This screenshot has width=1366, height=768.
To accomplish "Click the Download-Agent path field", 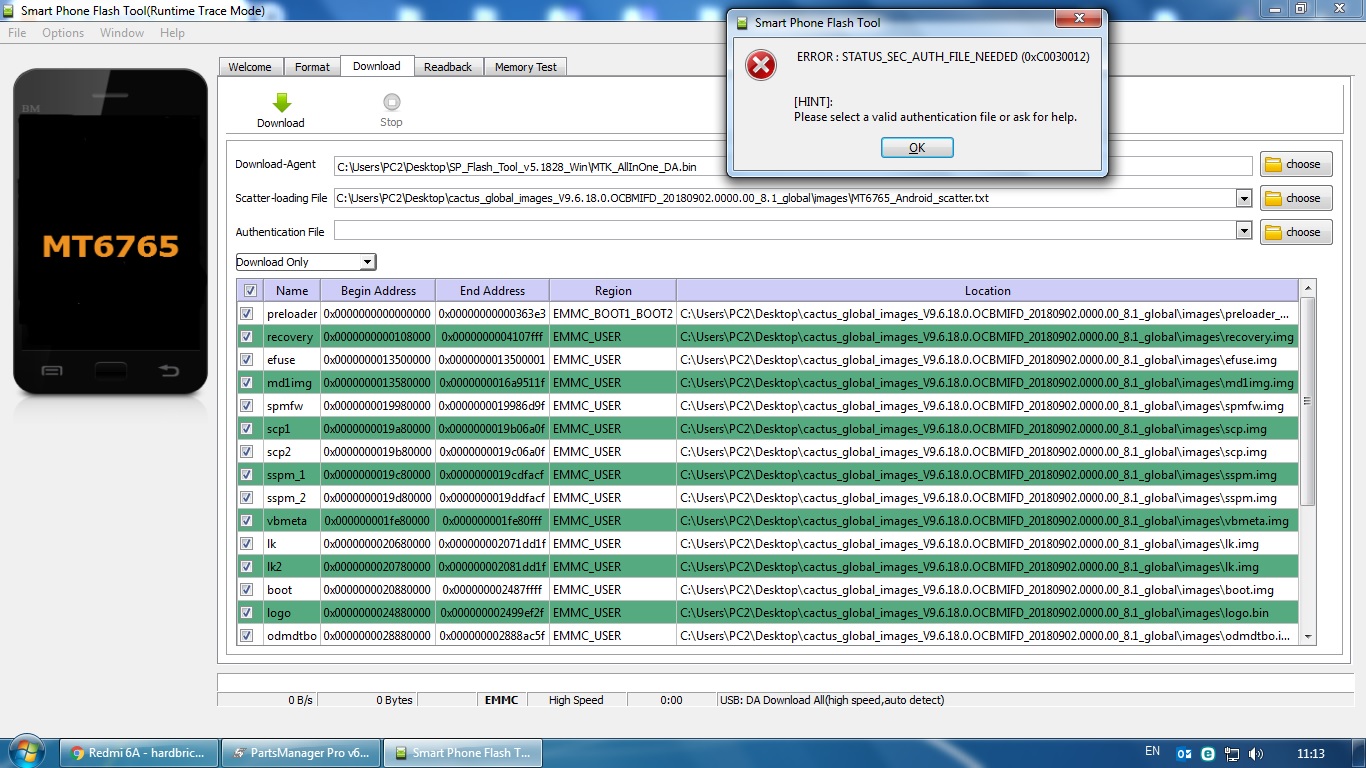I will pyautogui.click(x=793, y=166).
